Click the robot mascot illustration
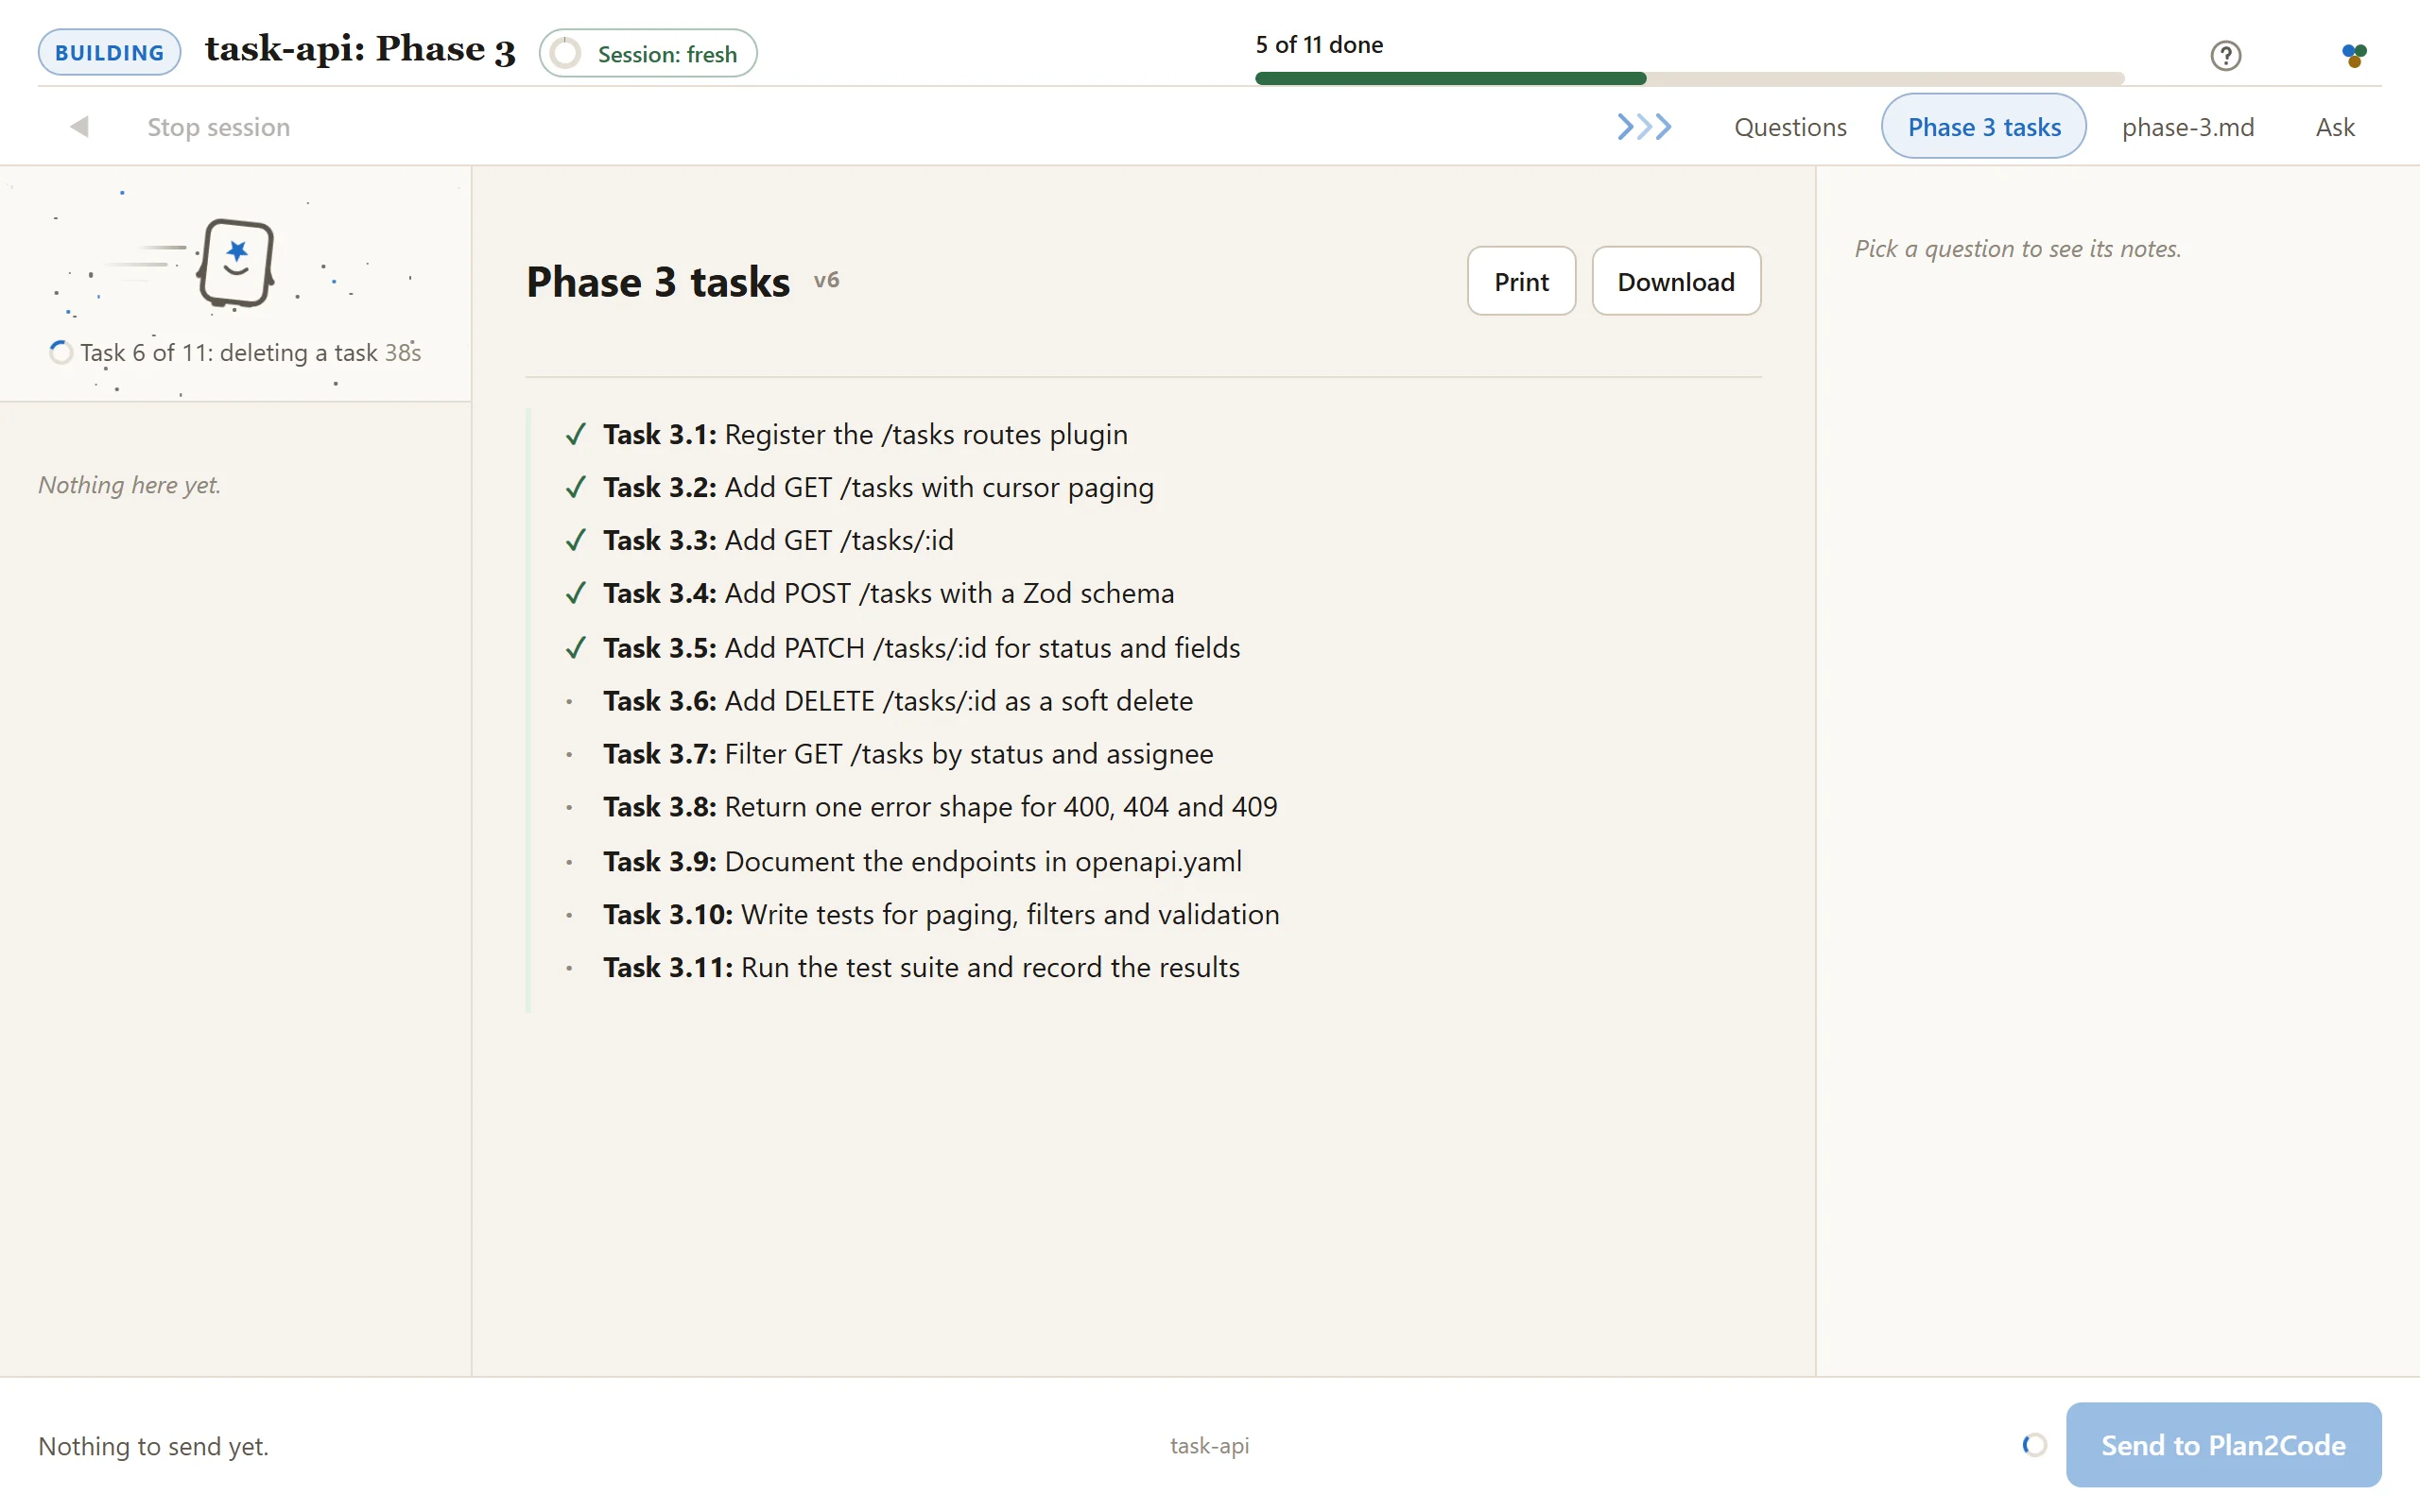Image resolution: width=2420 pixels, height=1512 pixels. click(x=235, y=262)
